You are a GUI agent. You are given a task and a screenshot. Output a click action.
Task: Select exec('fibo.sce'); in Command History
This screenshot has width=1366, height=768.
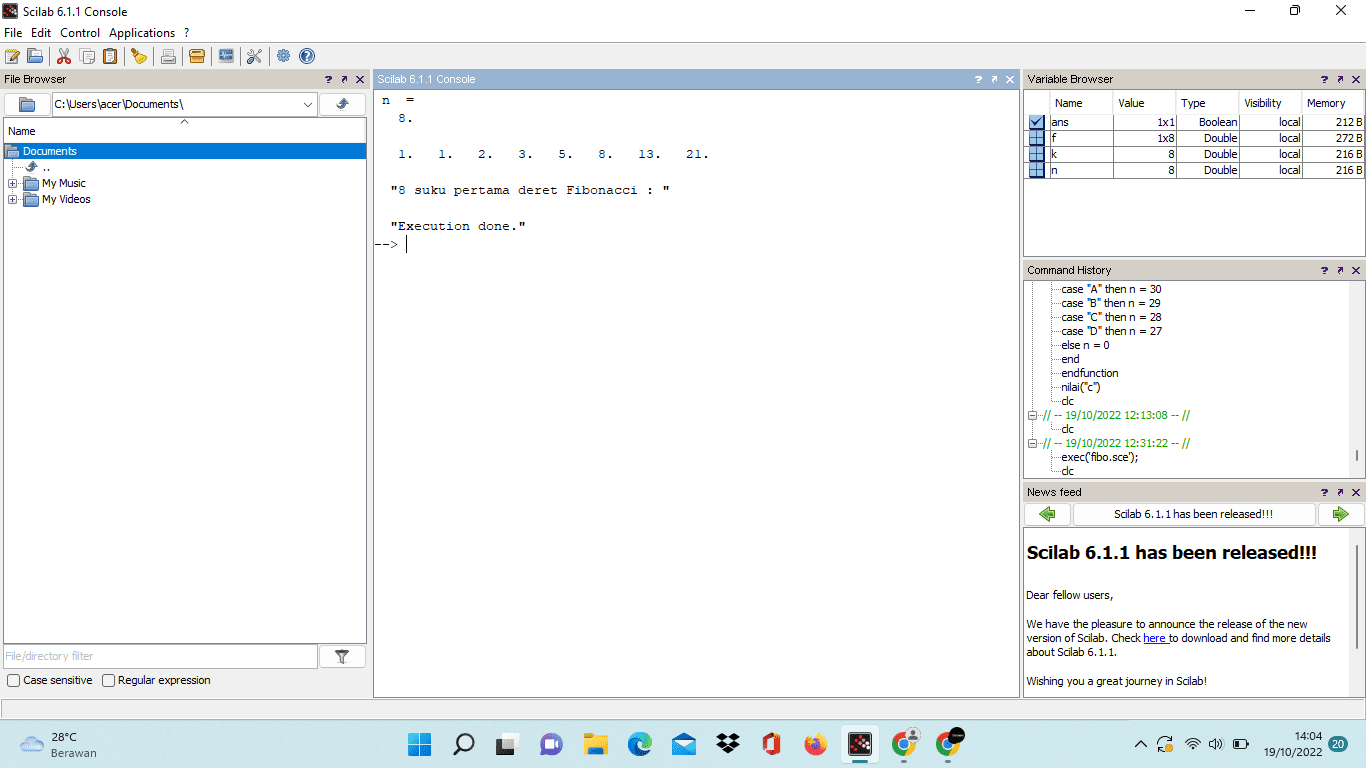coord(1100,457)
